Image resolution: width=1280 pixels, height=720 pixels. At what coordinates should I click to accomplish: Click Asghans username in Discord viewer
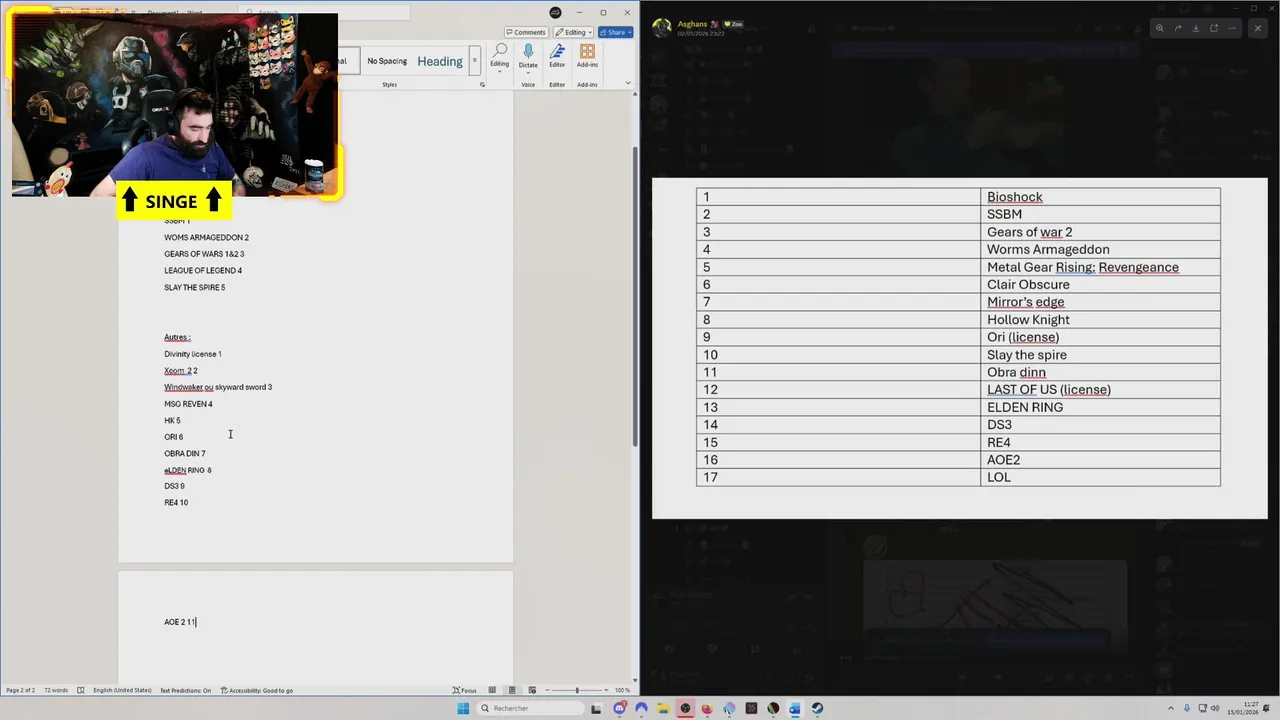(x=692, y=24)
